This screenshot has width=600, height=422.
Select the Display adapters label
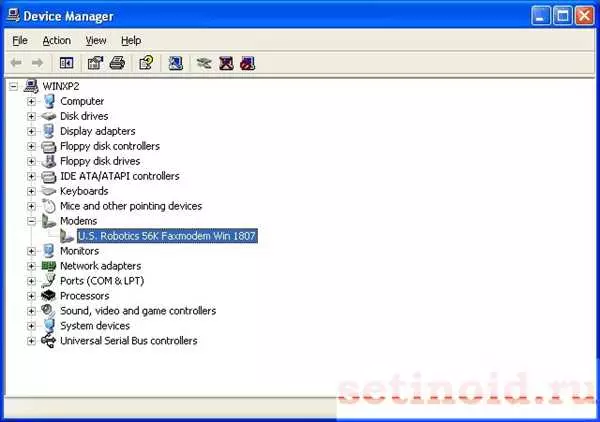click(98, 131)
